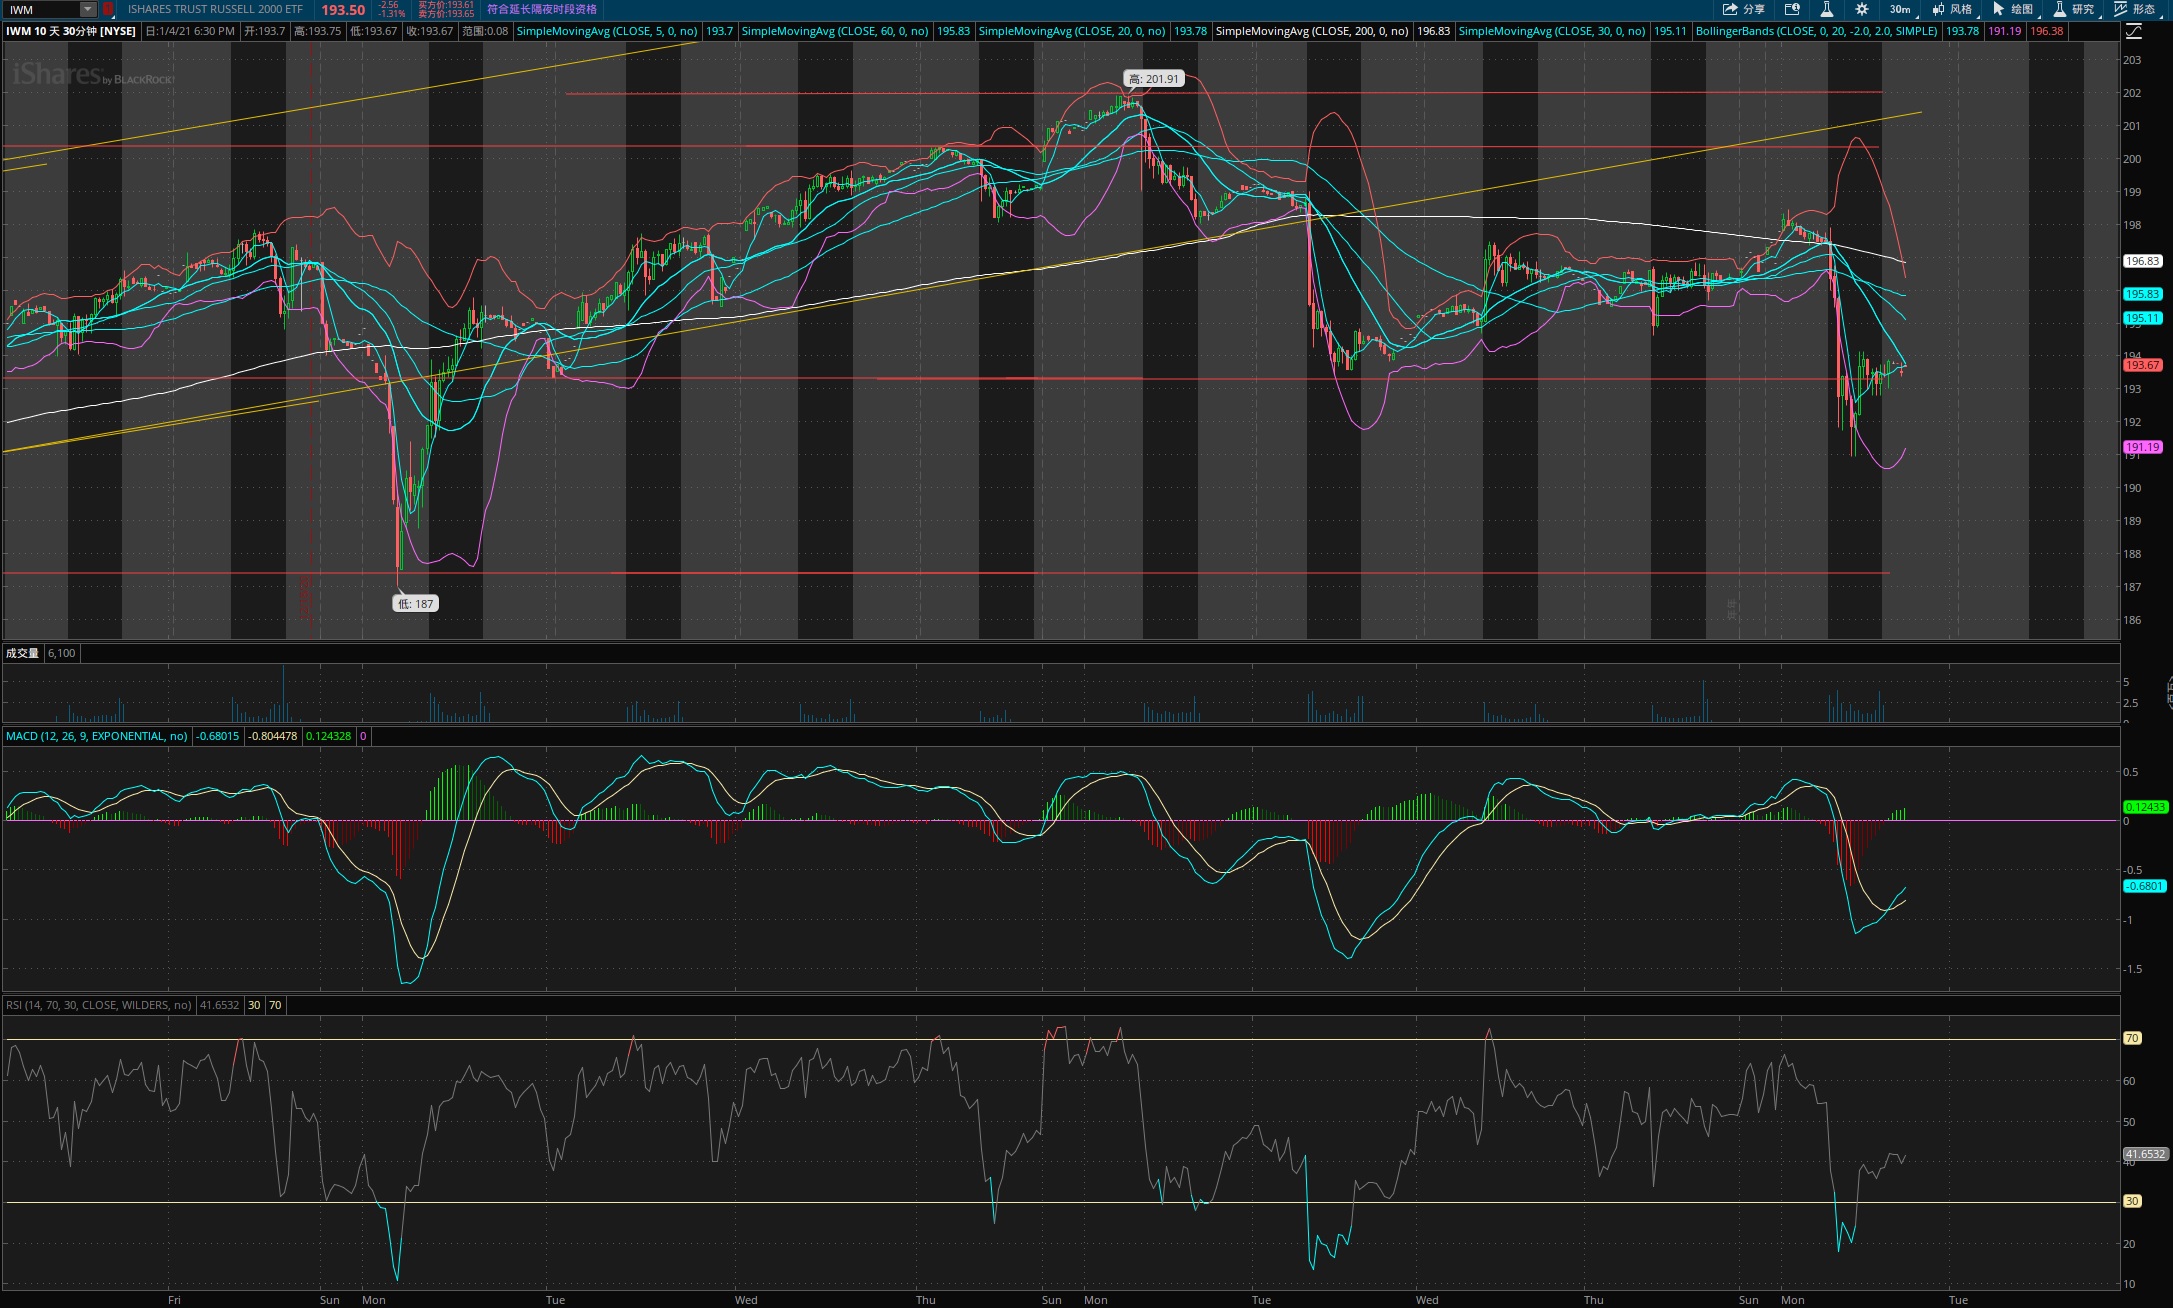
Task: Select SimpleMovingAvg (CLOSE, 30, 0, no) study label
Action: coord(1552,31)
